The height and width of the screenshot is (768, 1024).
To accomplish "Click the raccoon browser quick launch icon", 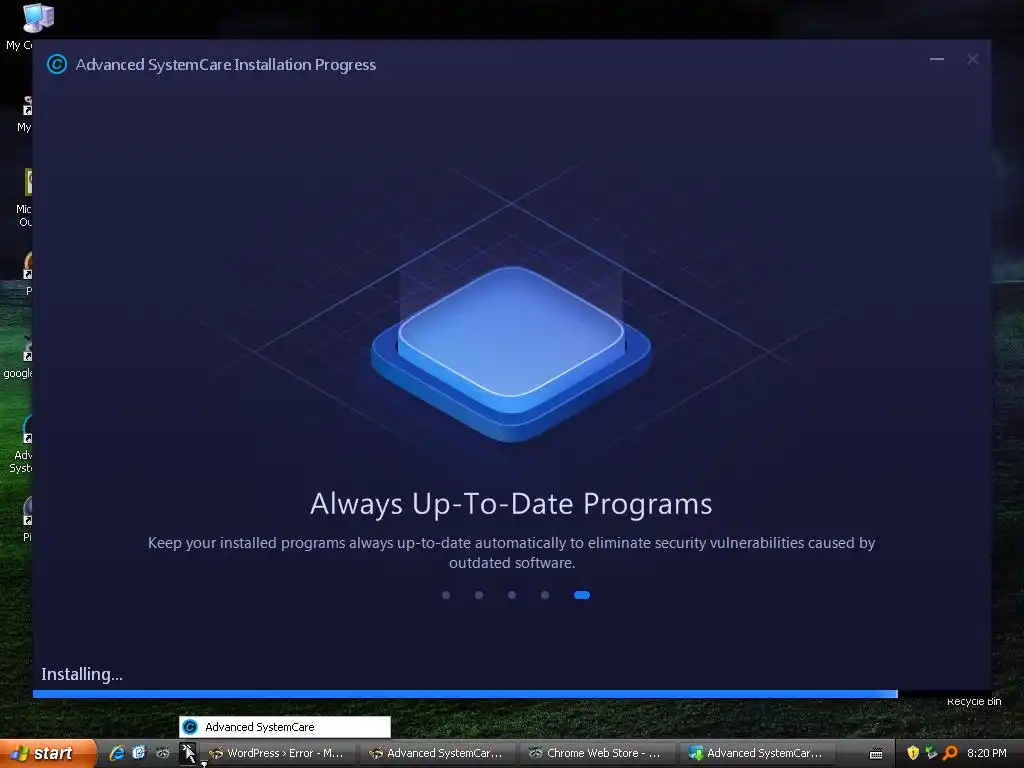I will 162,753.
